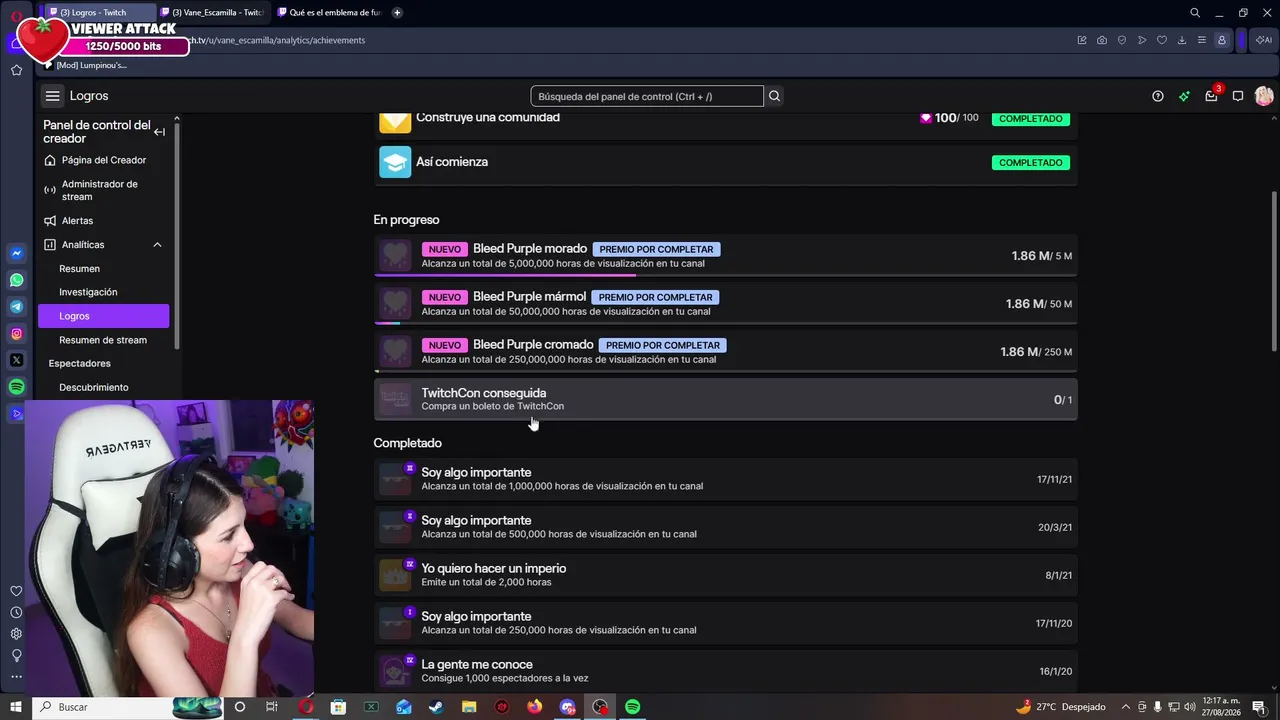
Task: Open Resumen de stream sidebar item
Action: 103,340
